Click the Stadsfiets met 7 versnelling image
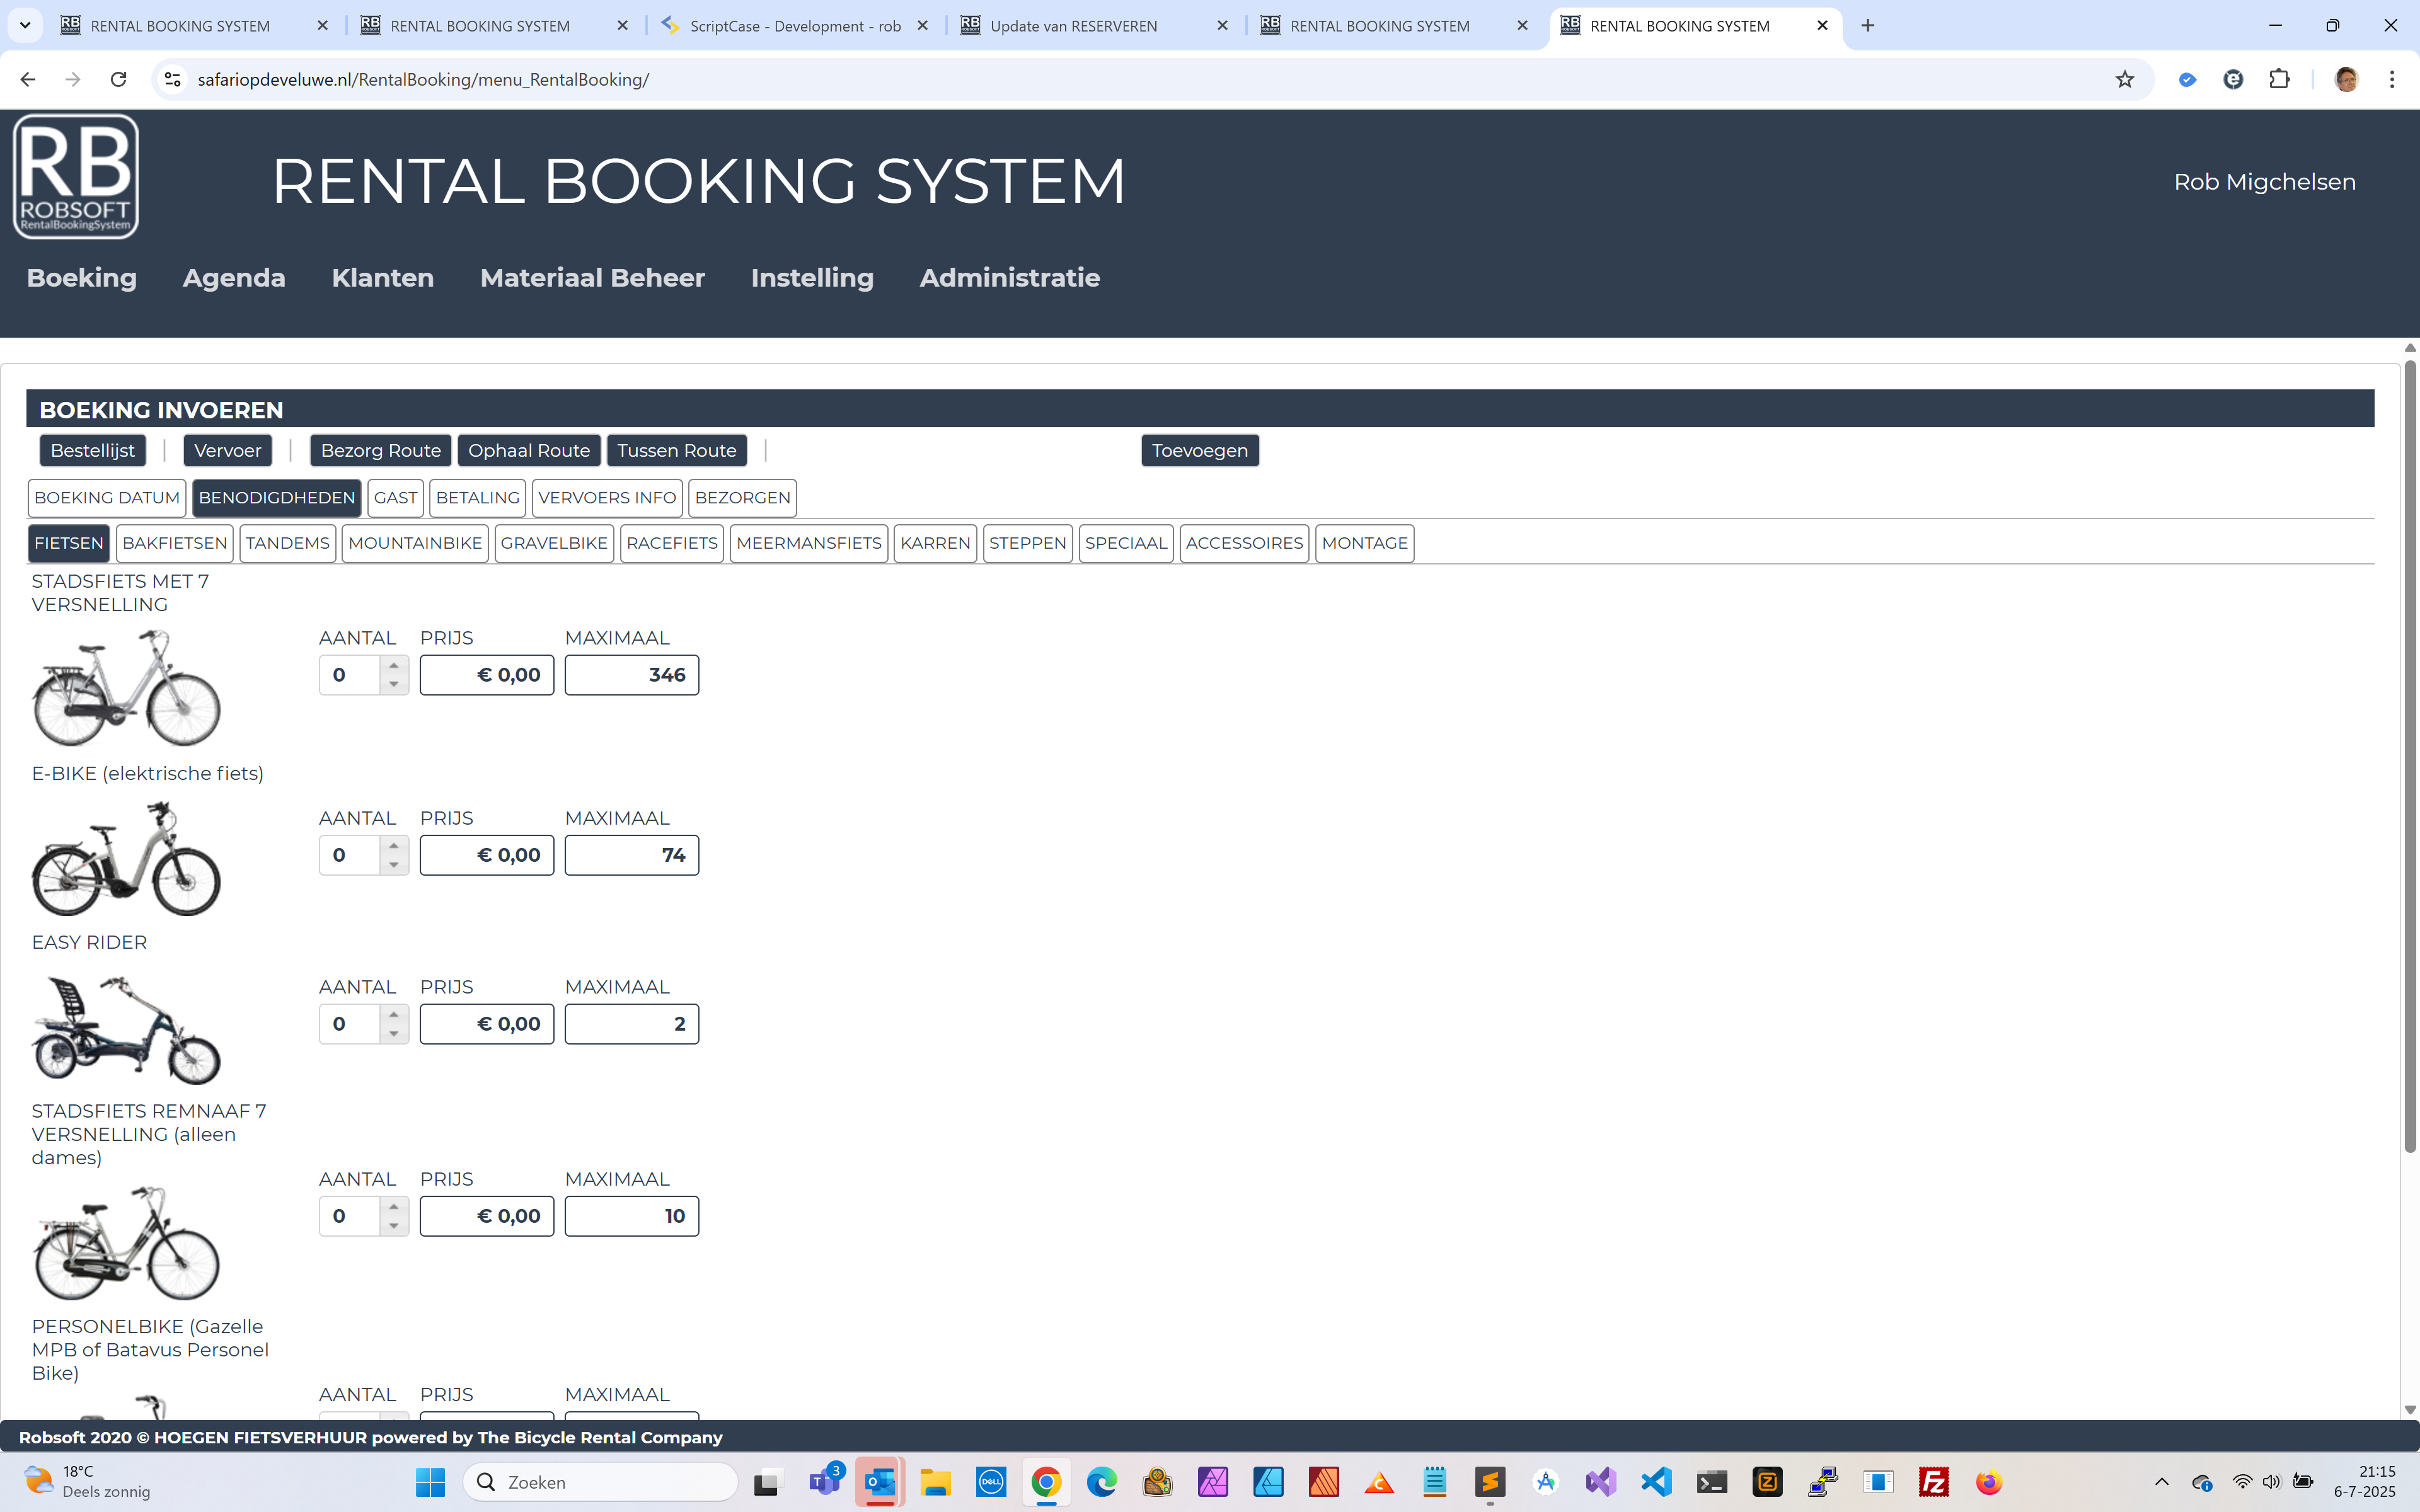The image size is (2420, 1512). pyautogui.click(x=126, y=688)
